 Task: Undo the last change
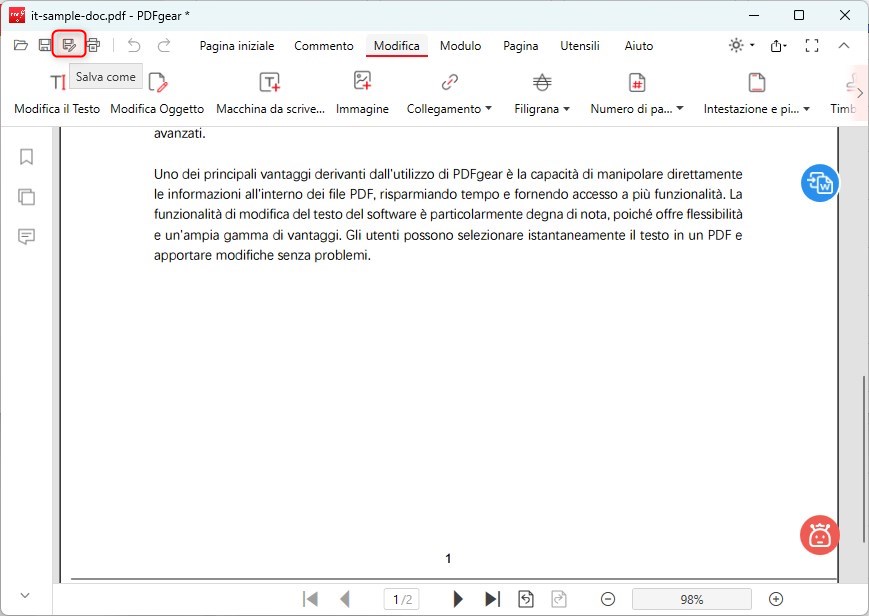133,44
